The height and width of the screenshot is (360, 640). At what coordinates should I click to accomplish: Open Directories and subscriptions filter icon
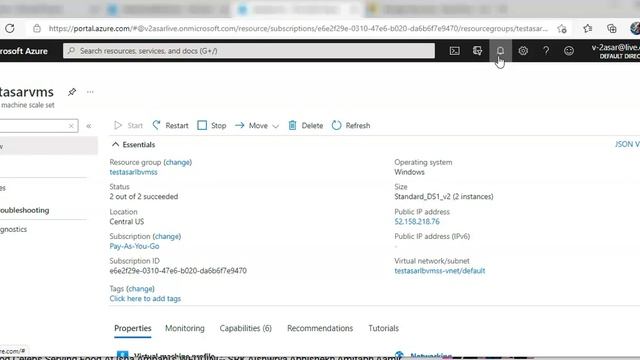[477, 51]
